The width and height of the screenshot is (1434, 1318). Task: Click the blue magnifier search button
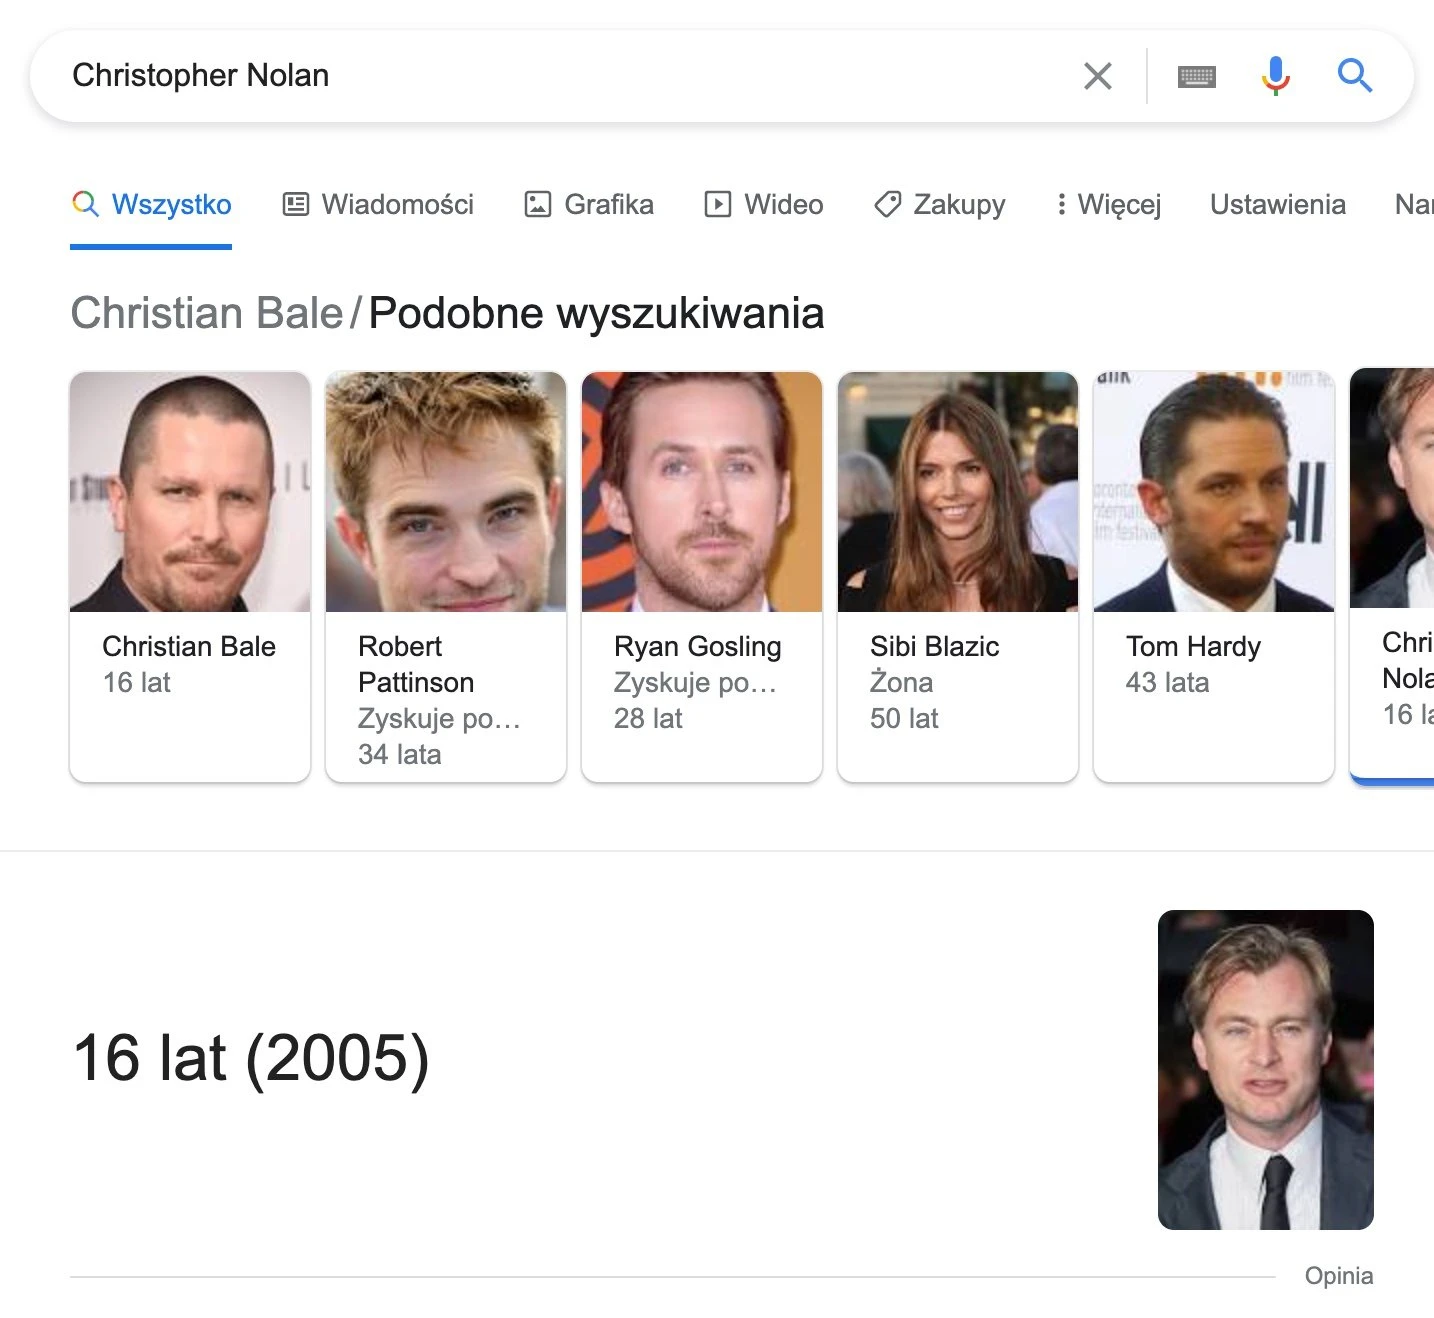click(1354, 76)
